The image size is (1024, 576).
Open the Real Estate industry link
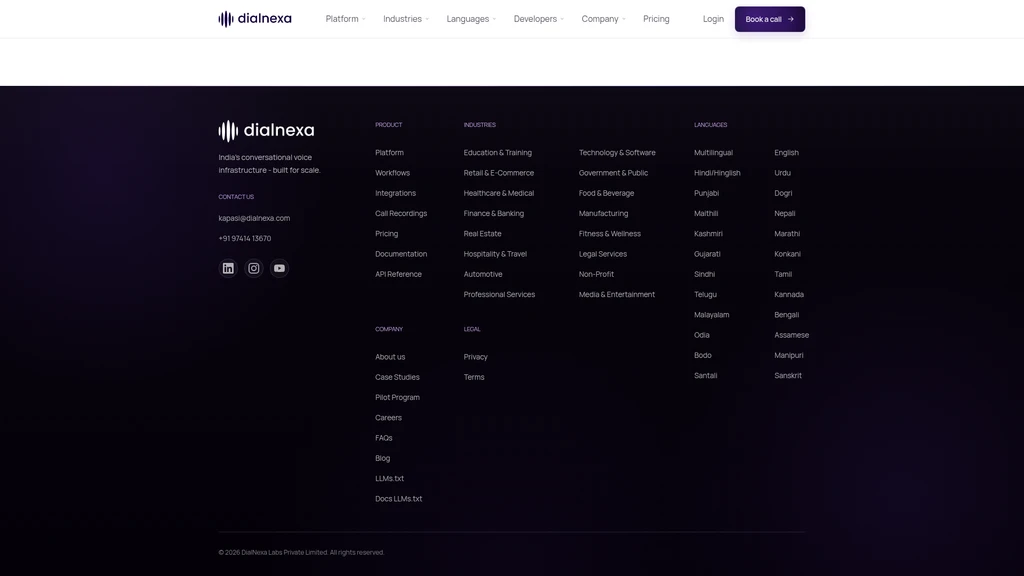pyautogui.click(x=483, y=234)
